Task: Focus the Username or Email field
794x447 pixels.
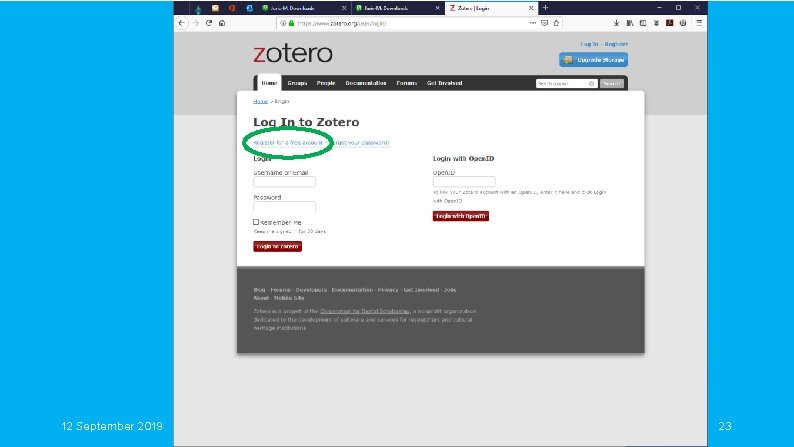Action: pos(285,182)
